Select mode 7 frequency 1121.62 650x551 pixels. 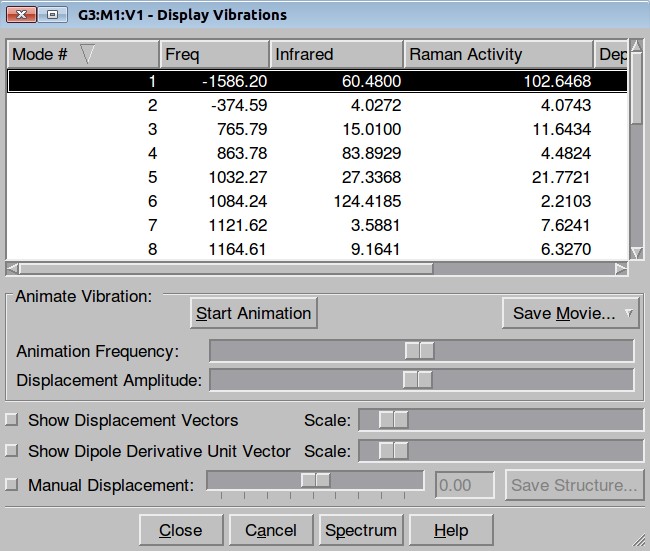317,225
